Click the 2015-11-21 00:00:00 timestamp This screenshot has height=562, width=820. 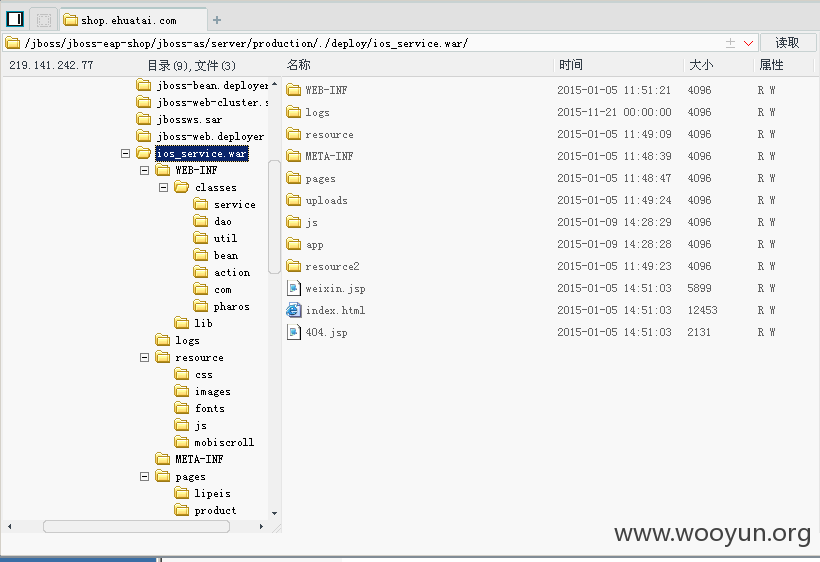(614, 112)
